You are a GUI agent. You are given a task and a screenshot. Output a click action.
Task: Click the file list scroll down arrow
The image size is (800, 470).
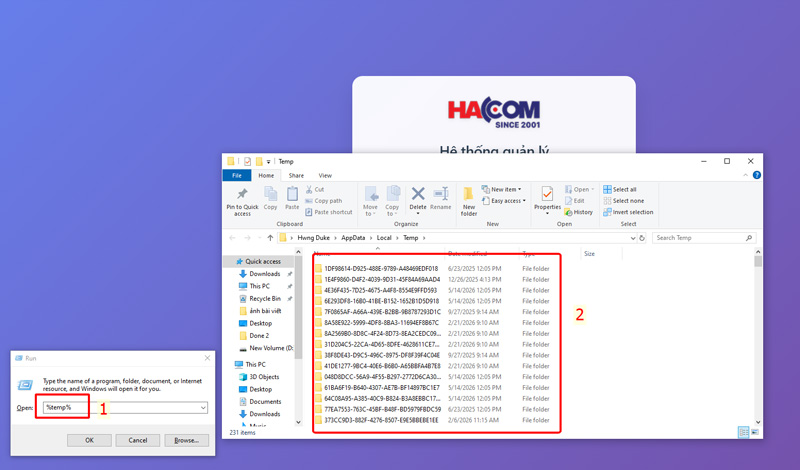click(x=758, y=422)
